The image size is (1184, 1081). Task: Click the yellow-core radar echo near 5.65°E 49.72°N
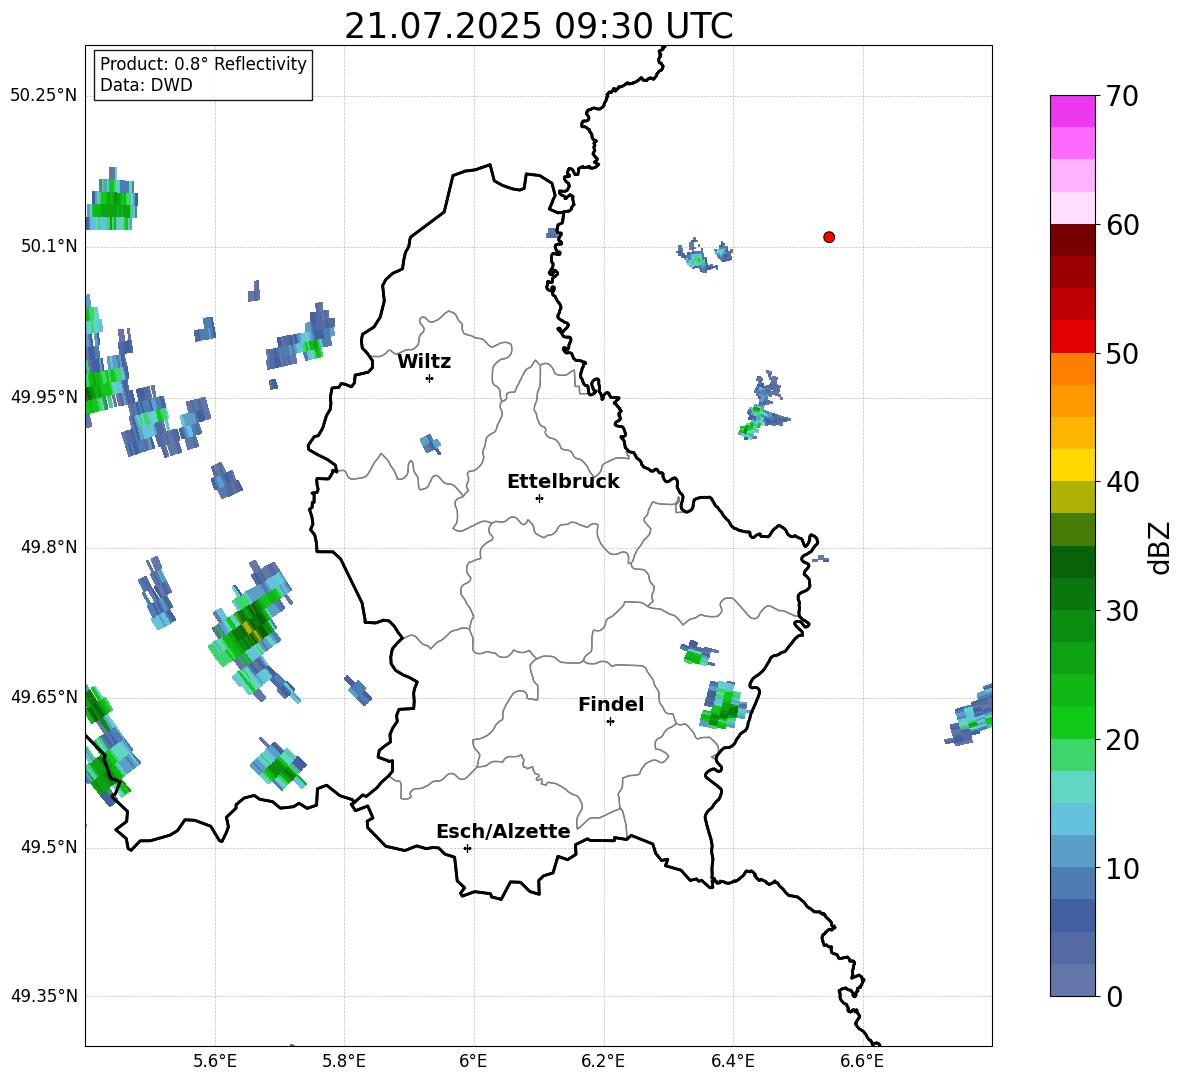pos(251,630)
